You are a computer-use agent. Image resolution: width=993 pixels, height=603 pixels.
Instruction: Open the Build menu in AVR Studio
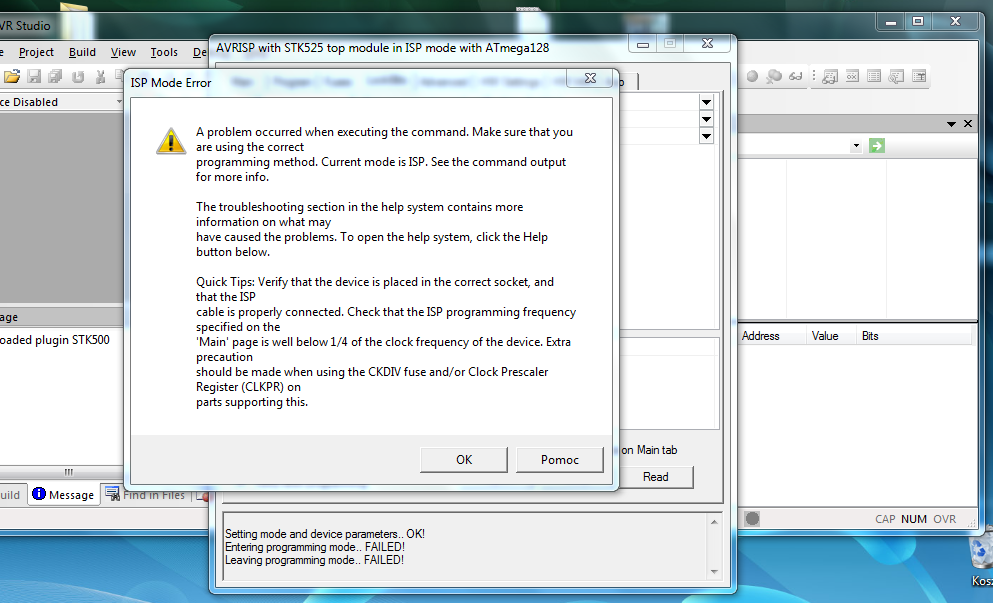click(x=82, y=52)
